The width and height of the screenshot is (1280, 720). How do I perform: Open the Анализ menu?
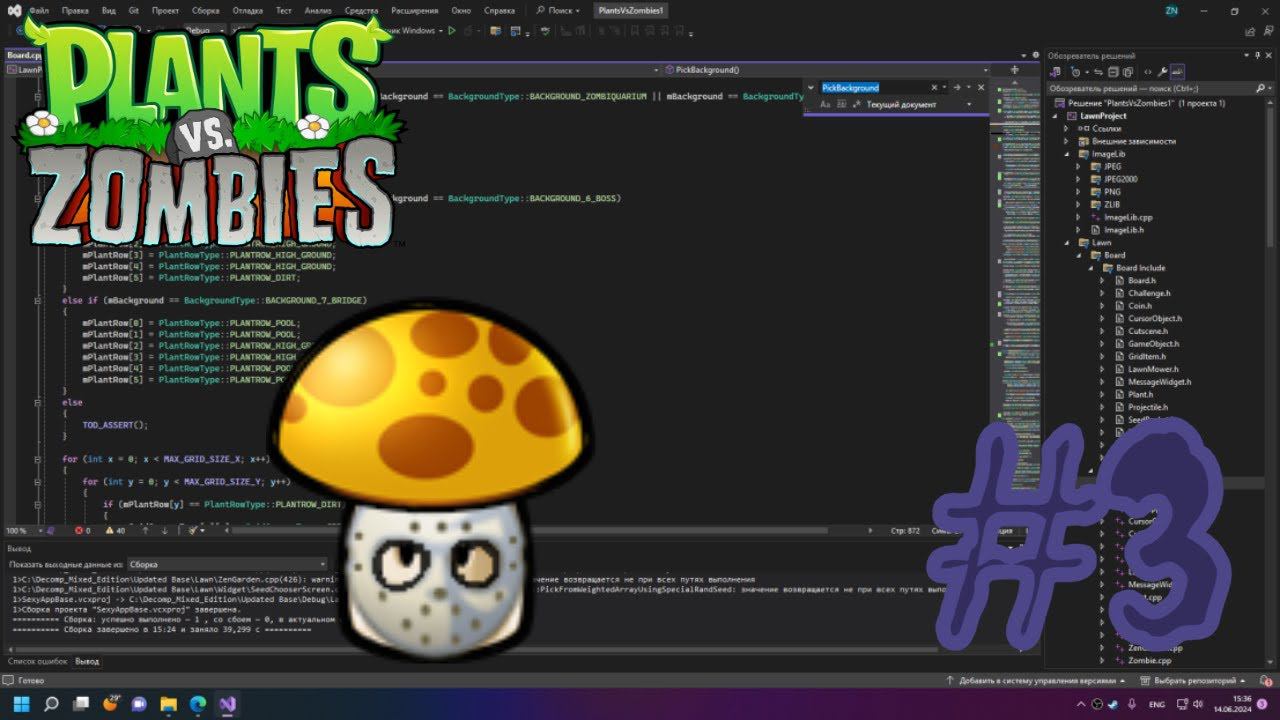(x=318, y=10)
